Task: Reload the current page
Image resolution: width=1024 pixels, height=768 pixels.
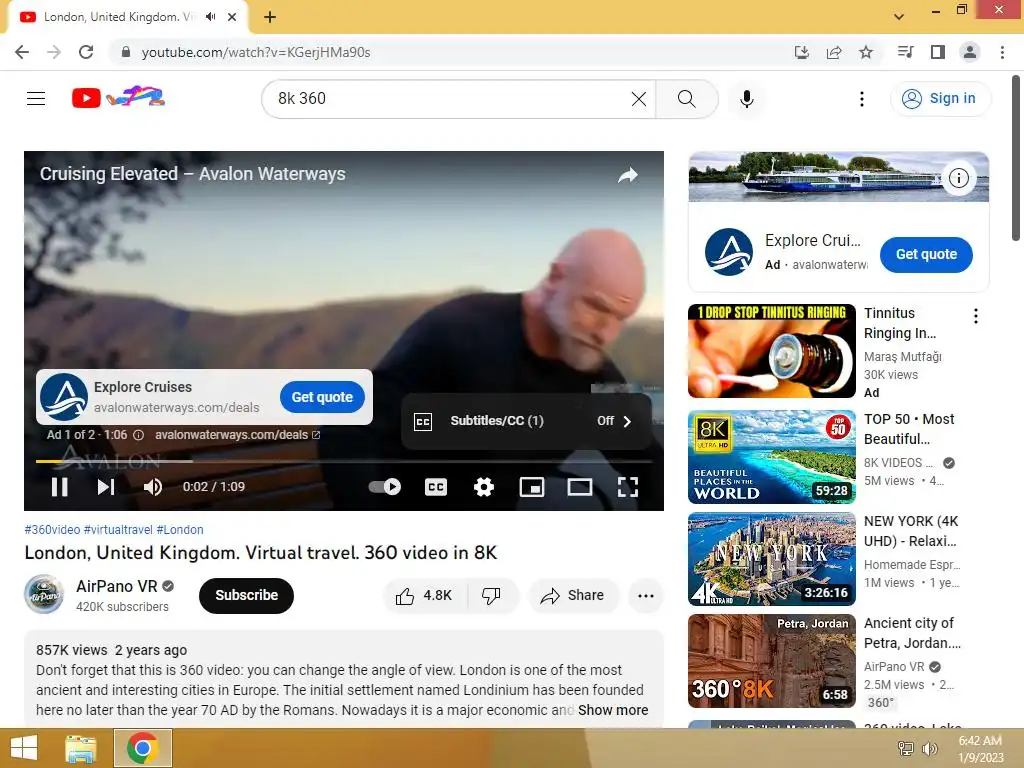Action: 86,52
